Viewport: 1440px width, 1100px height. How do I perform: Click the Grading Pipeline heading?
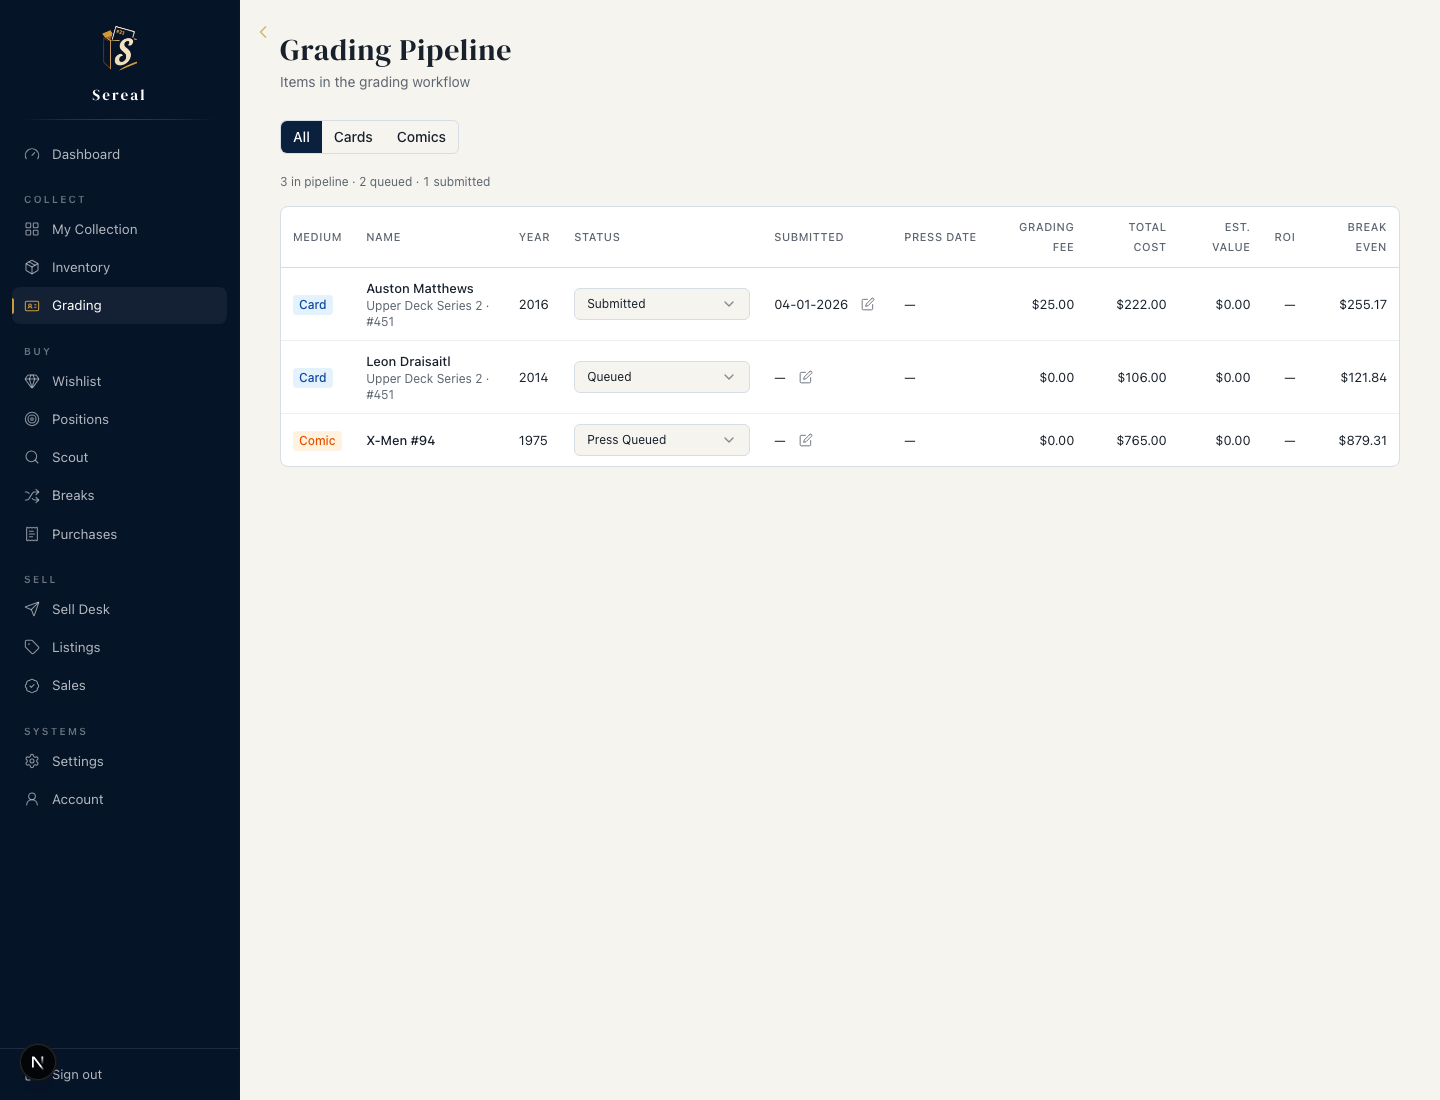(395, 49)
